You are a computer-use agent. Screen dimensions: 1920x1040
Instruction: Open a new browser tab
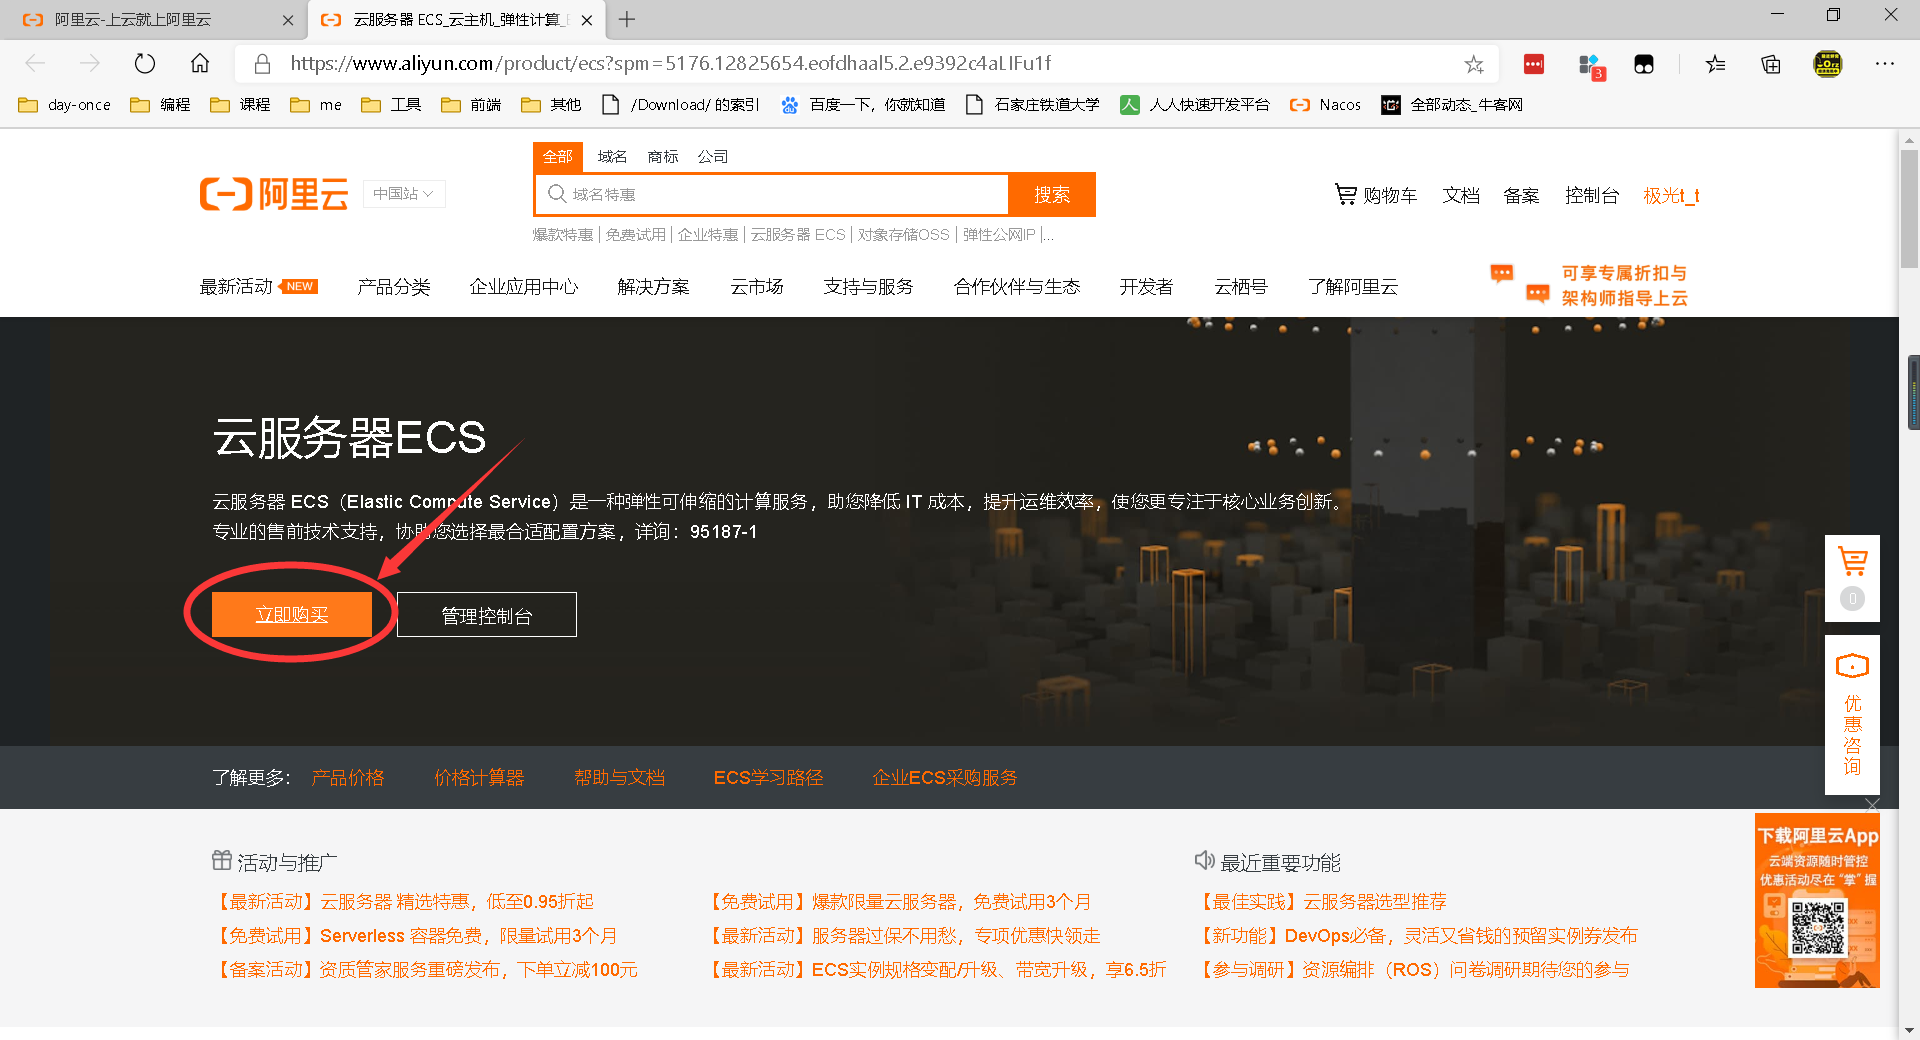coord(627,19)
